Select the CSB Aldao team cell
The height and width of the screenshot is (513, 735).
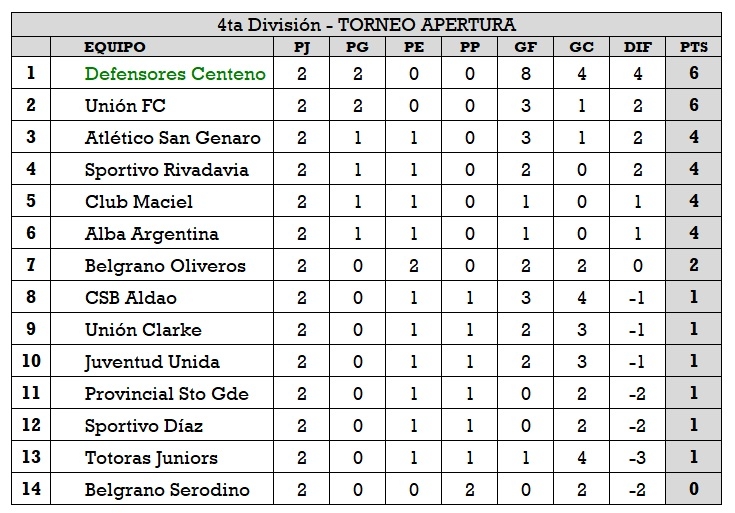(x=130, y=298)
